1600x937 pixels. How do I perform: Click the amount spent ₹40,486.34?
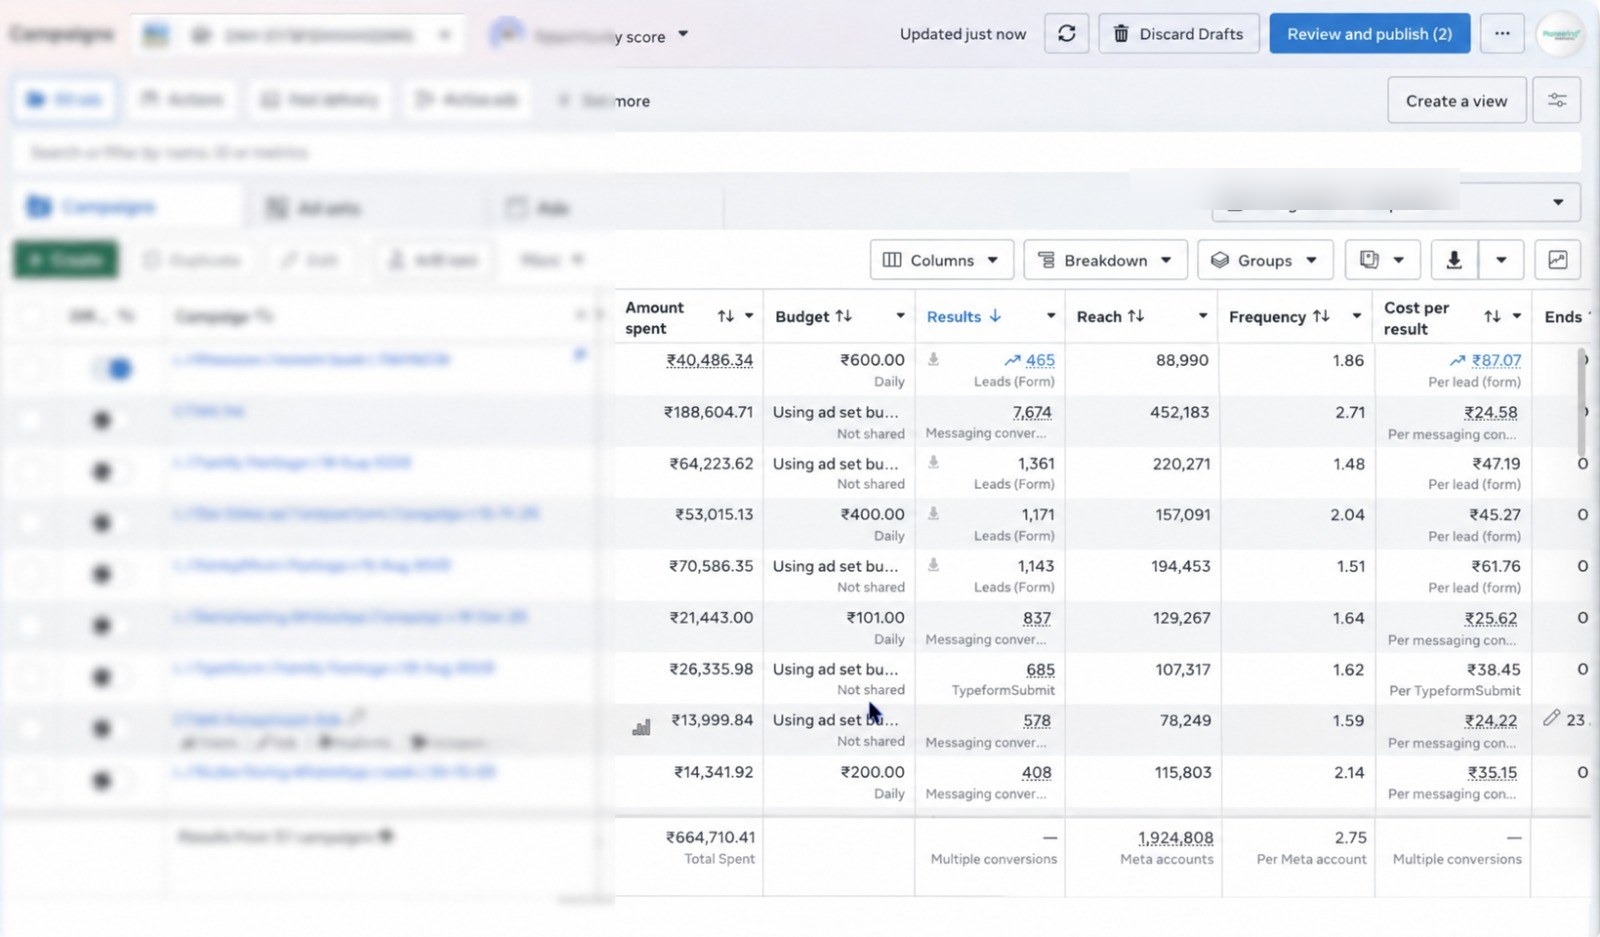(x=710, y=360)
